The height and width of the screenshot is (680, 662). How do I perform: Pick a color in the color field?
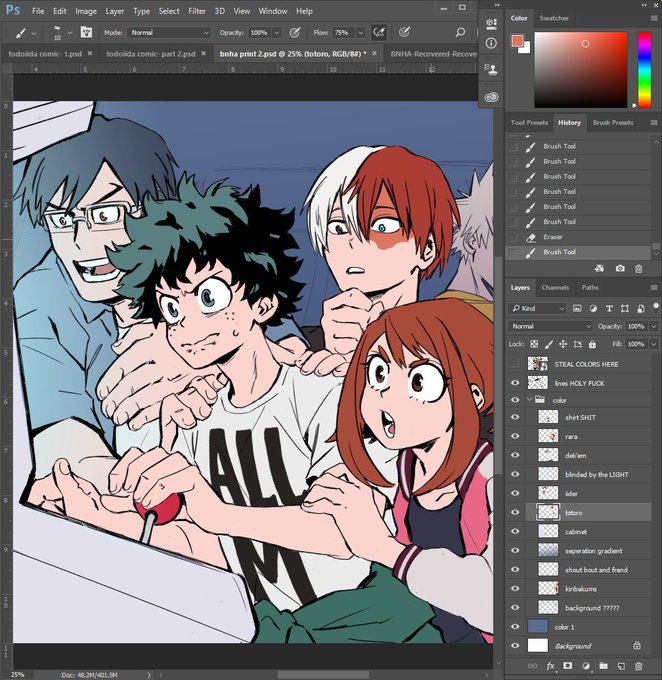[x=580, y=69]
